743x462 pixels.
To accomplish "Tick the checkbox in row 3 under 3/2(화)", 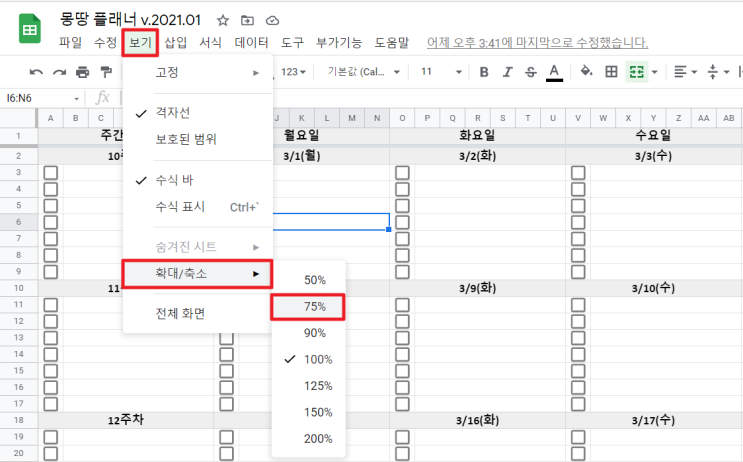I will pyautogui.click(x=402, y=172).
